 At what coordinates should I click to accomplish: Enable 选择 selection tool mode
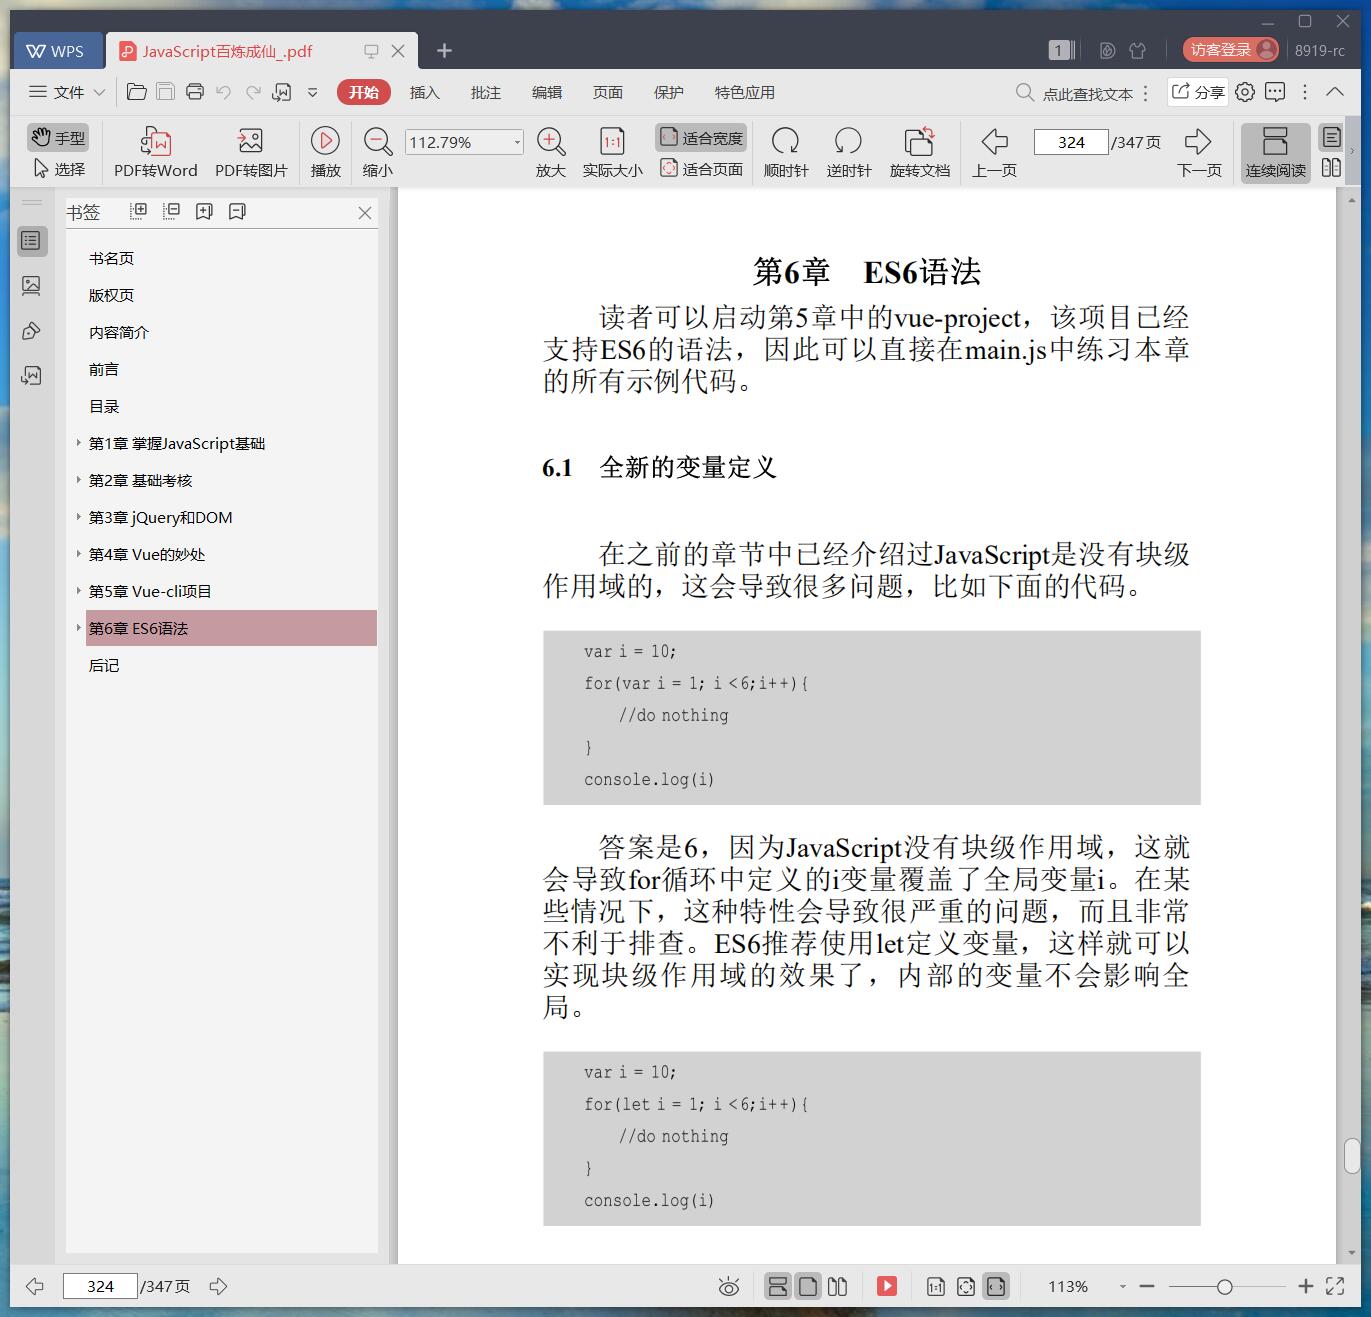58,168
